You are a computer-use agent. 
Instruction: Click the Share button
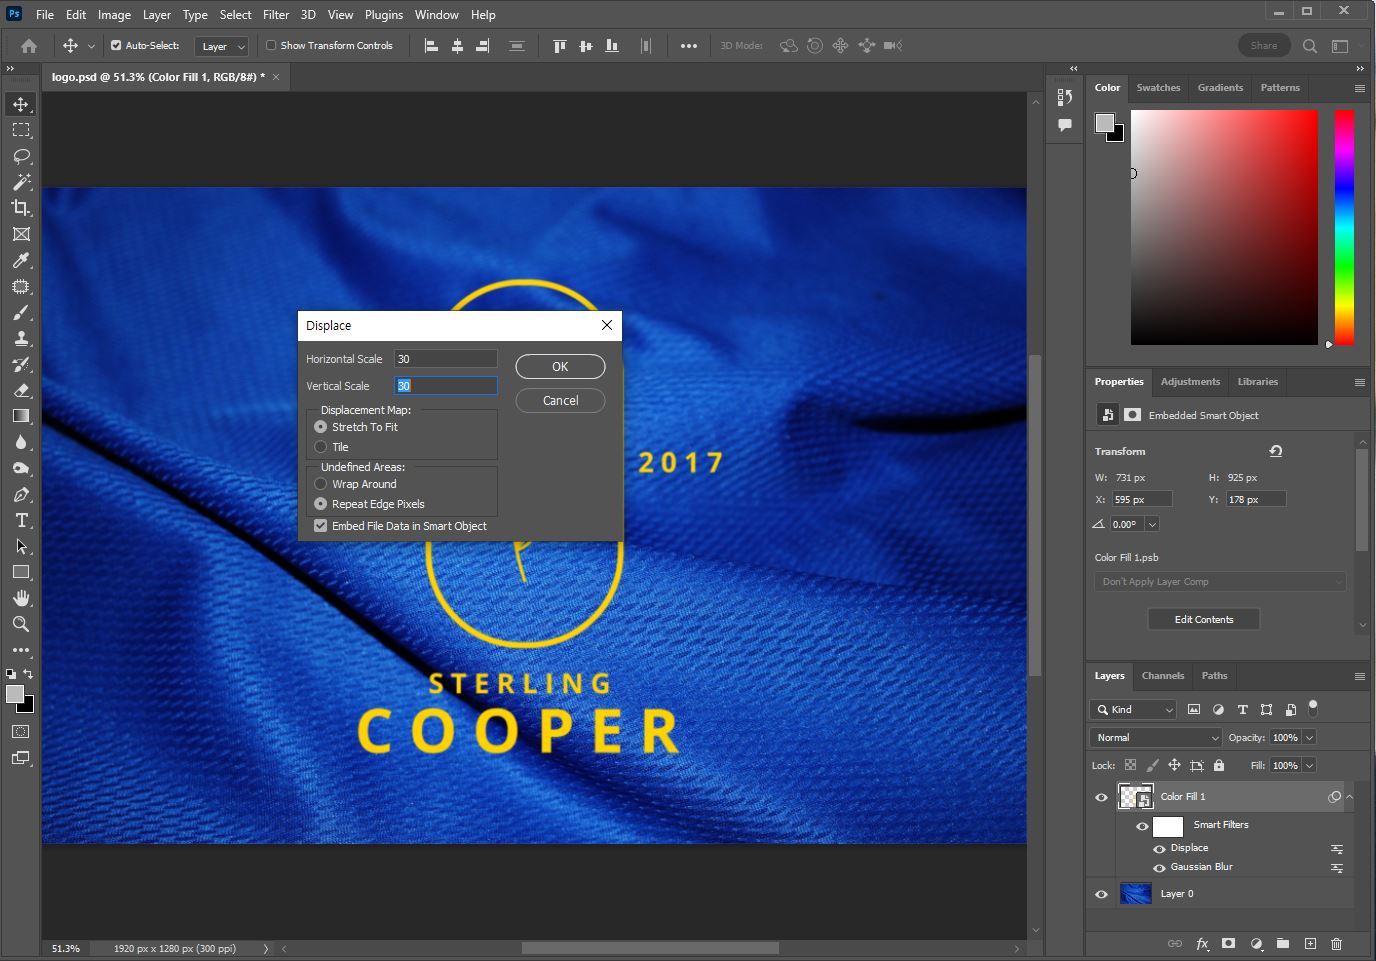pos(1264,46)
